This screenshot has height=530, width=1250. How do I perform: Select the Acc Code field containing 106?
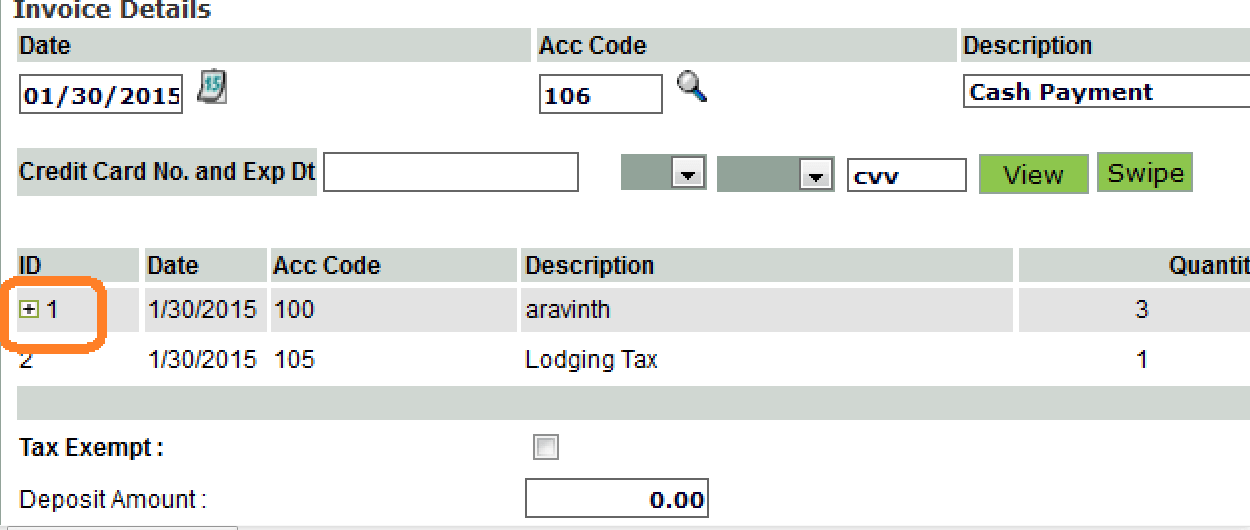(601, 95)
